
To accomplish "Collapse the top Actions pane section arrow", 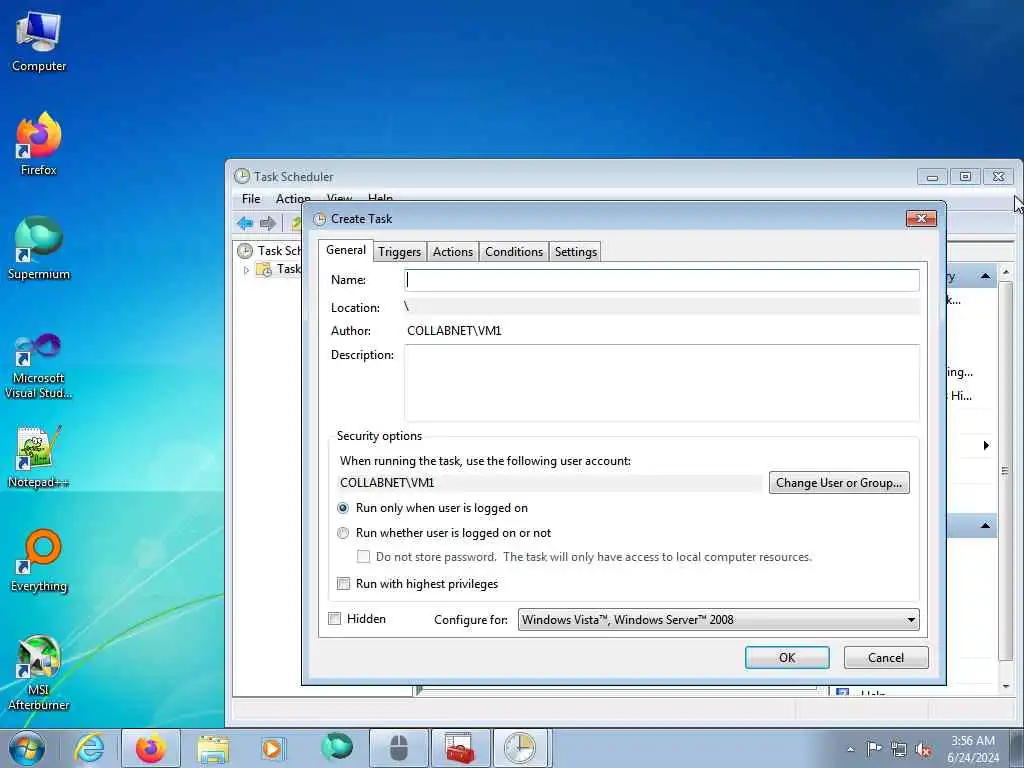I will pyautogui.click(x=985, y=276).
